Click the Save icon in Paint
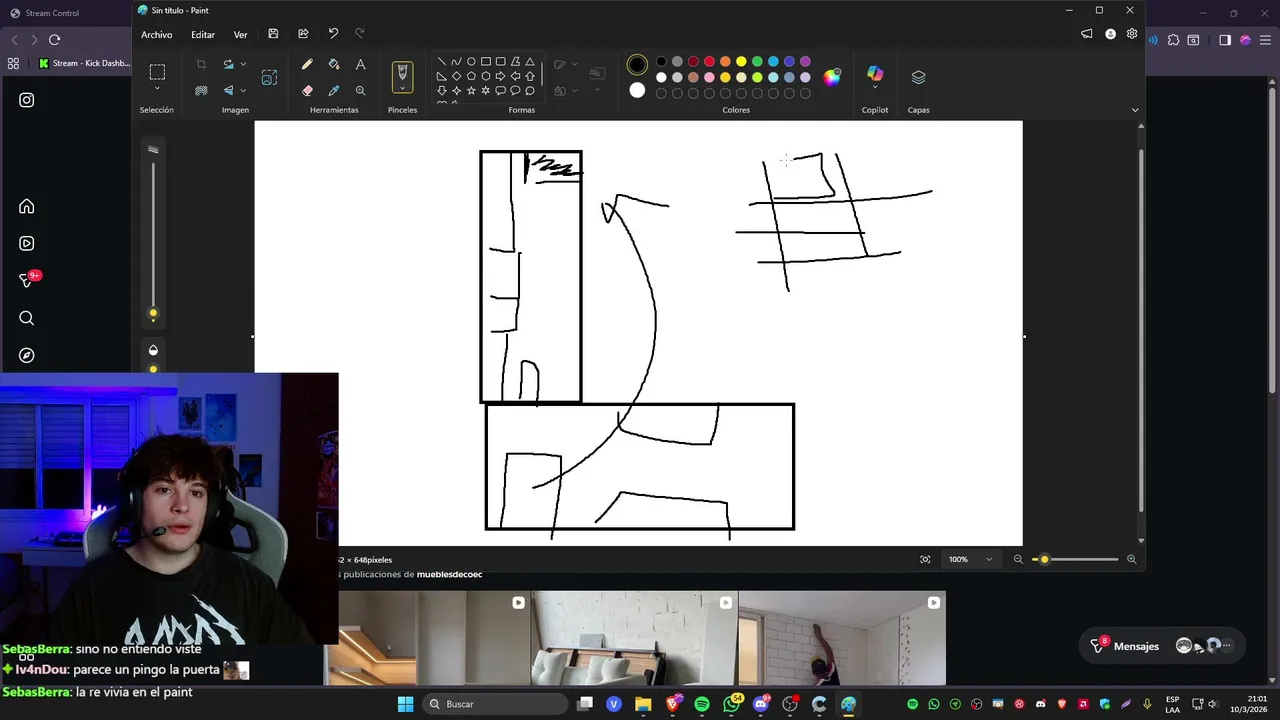The image size is (1280, 720). pos(273,34)
